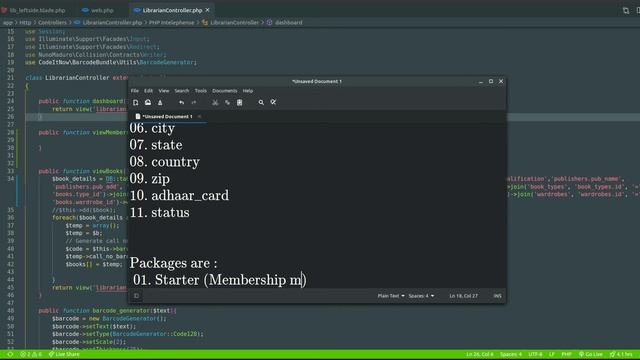Click the '08. country' line in text editor
Image resolution: width=640 pixels, height=360 pixels.
[x=164, y=162]
